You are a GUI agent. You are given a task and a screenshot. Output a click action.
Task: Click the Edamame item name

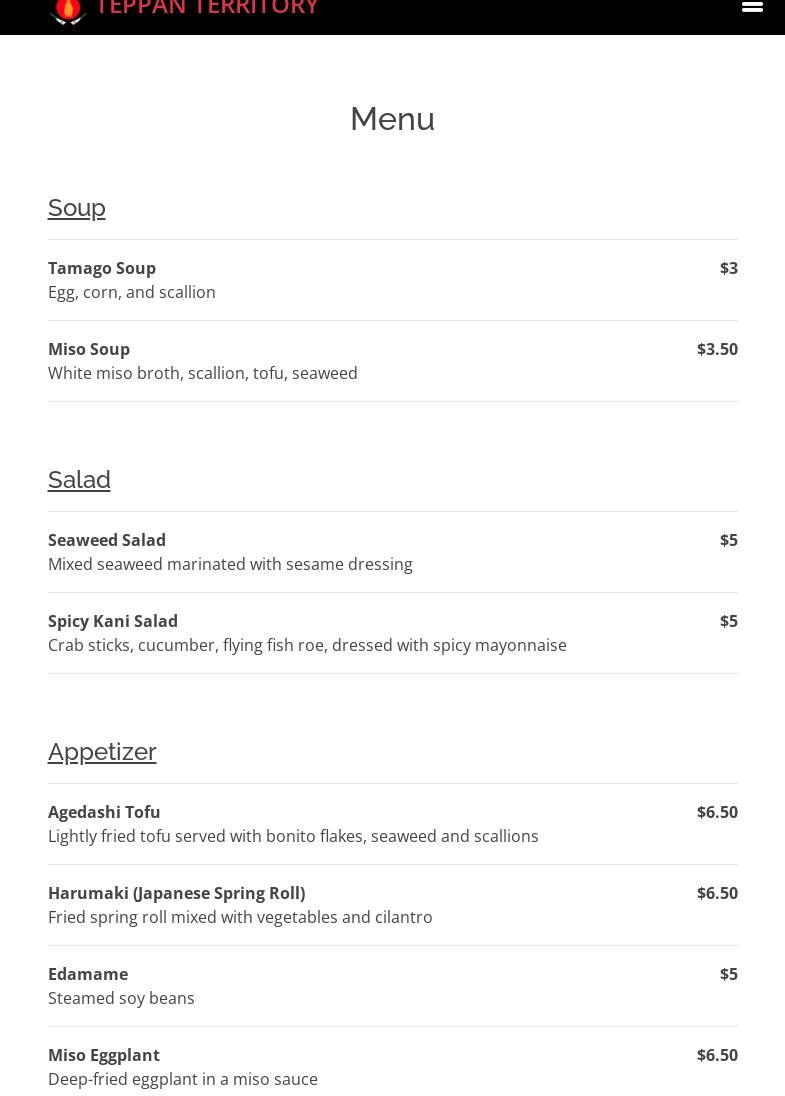88,974
